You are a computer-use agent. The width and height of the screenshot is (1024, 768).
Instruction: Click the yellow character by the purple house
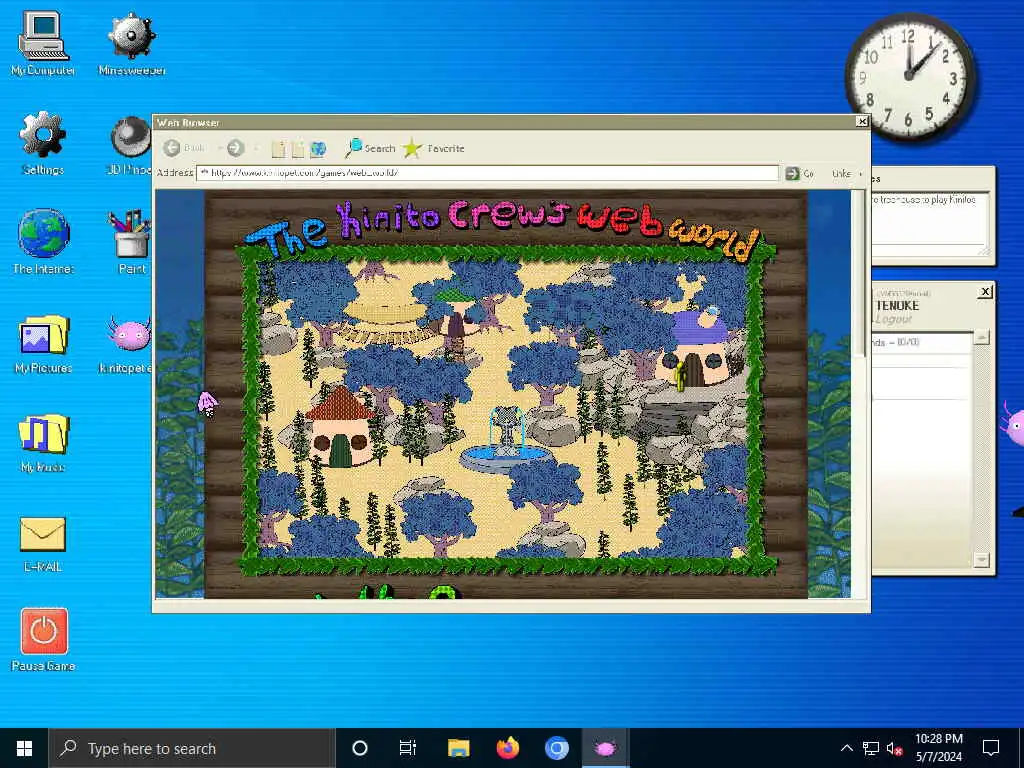(x=680, y=376)
